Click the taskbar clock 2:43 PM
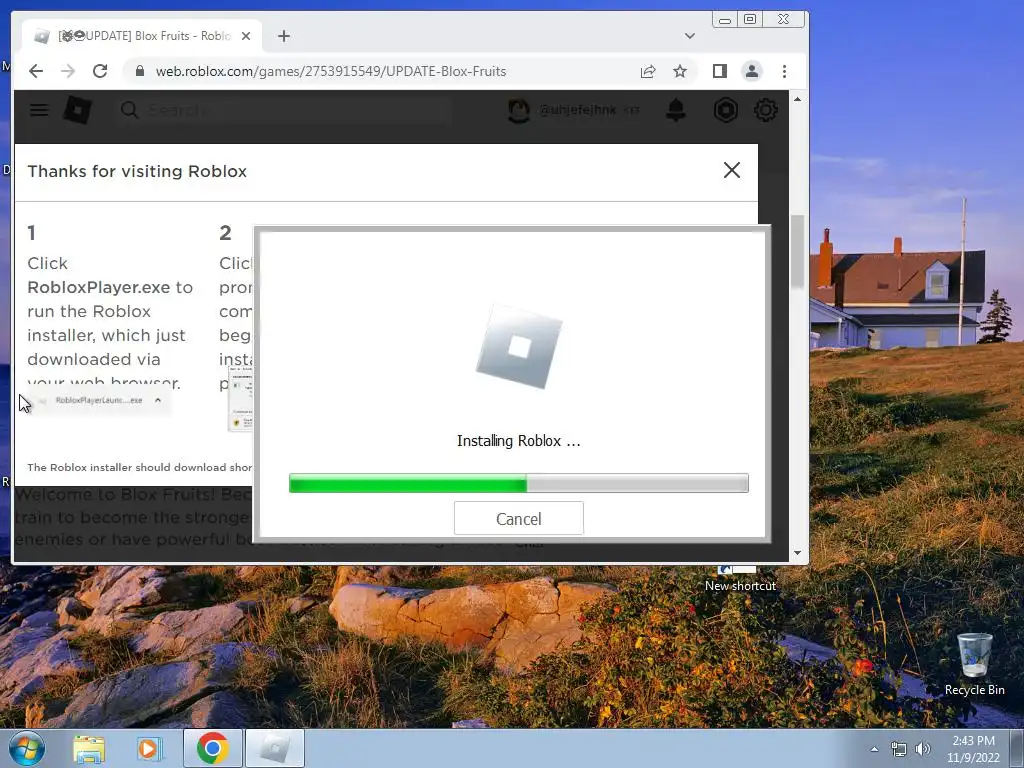Viewport: 1024px width, 768px height. pyautogui.click(x=973, y=741)
